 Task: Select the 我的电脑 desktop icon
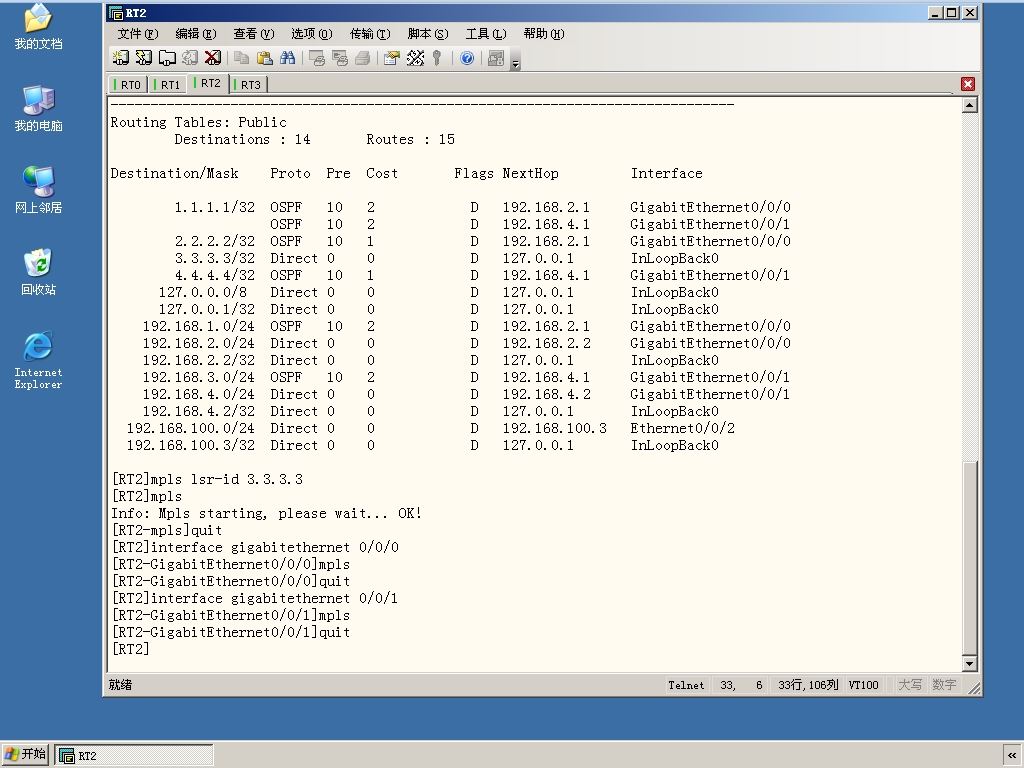[x=39, y=108]
